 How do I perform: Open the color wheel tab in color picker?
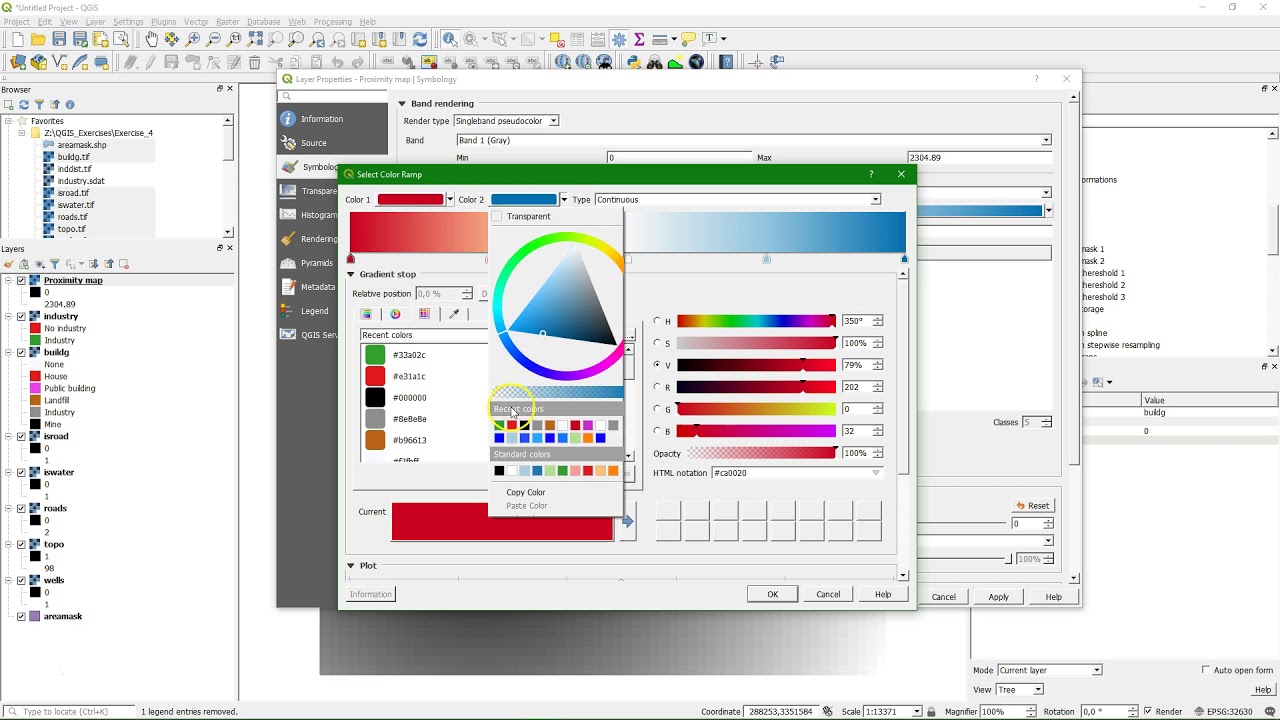tap(395, 314)
